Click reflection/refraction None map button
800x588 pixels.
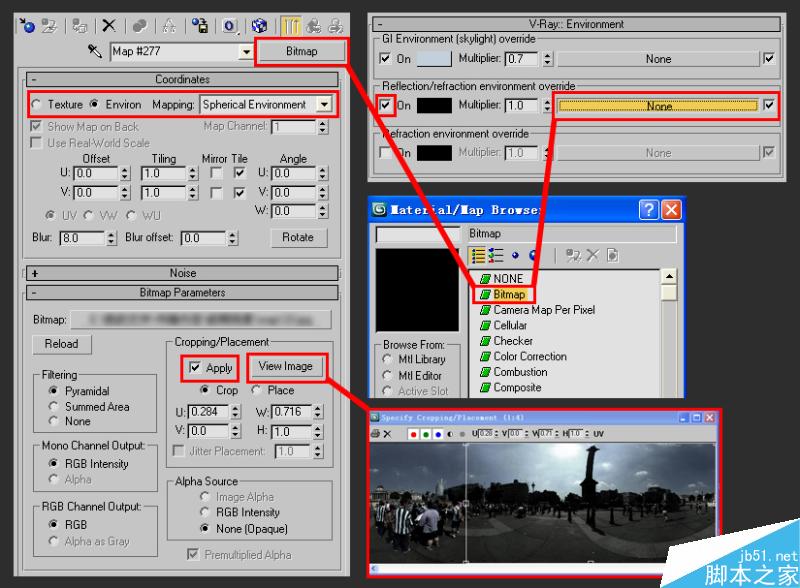[x=659, y=106]
